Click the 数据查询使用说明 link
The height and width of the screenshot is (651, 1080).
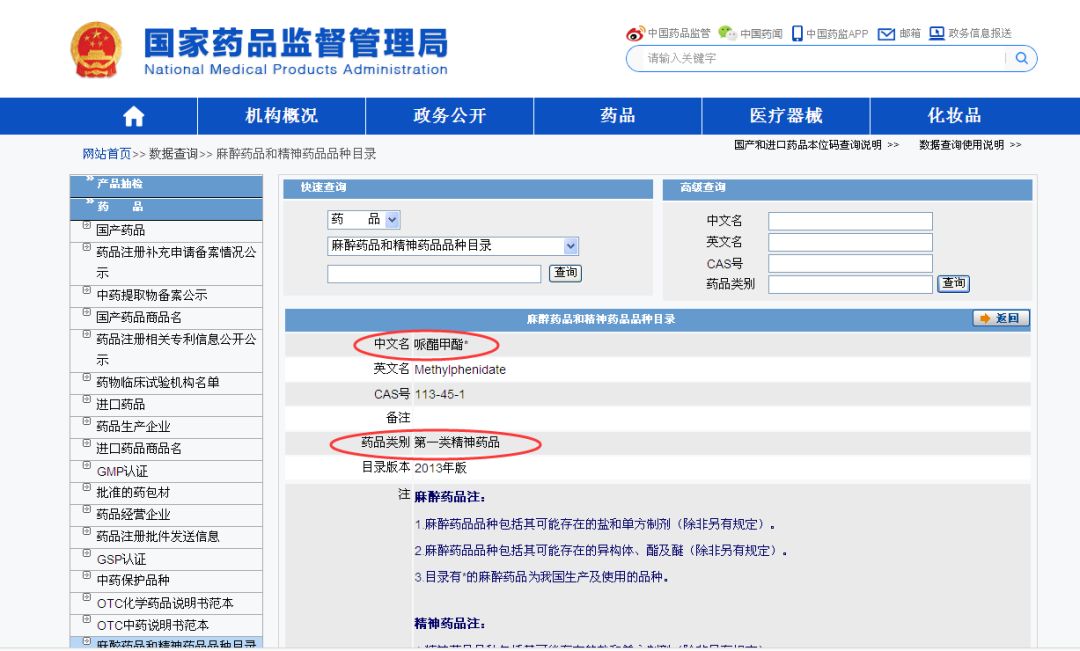(x=960, y=143)
